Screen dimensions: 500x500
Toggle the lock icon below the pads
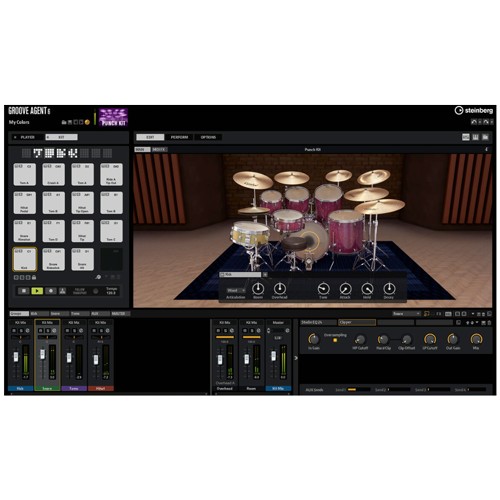tap(34, 277)
